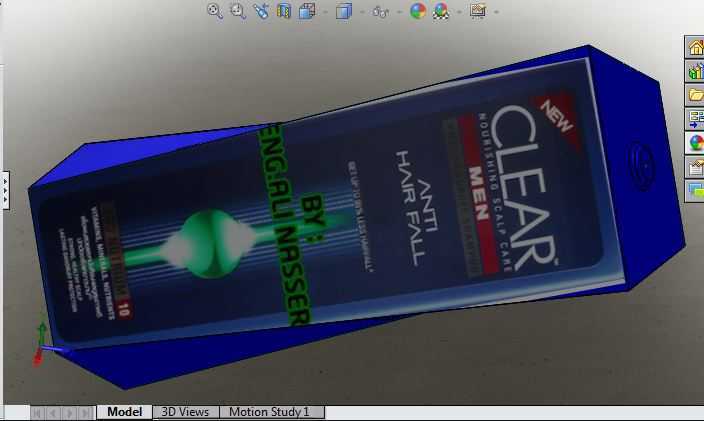Expand the Display Style dropdown arrow
The image size is (704, 421).
coord(362,12)
